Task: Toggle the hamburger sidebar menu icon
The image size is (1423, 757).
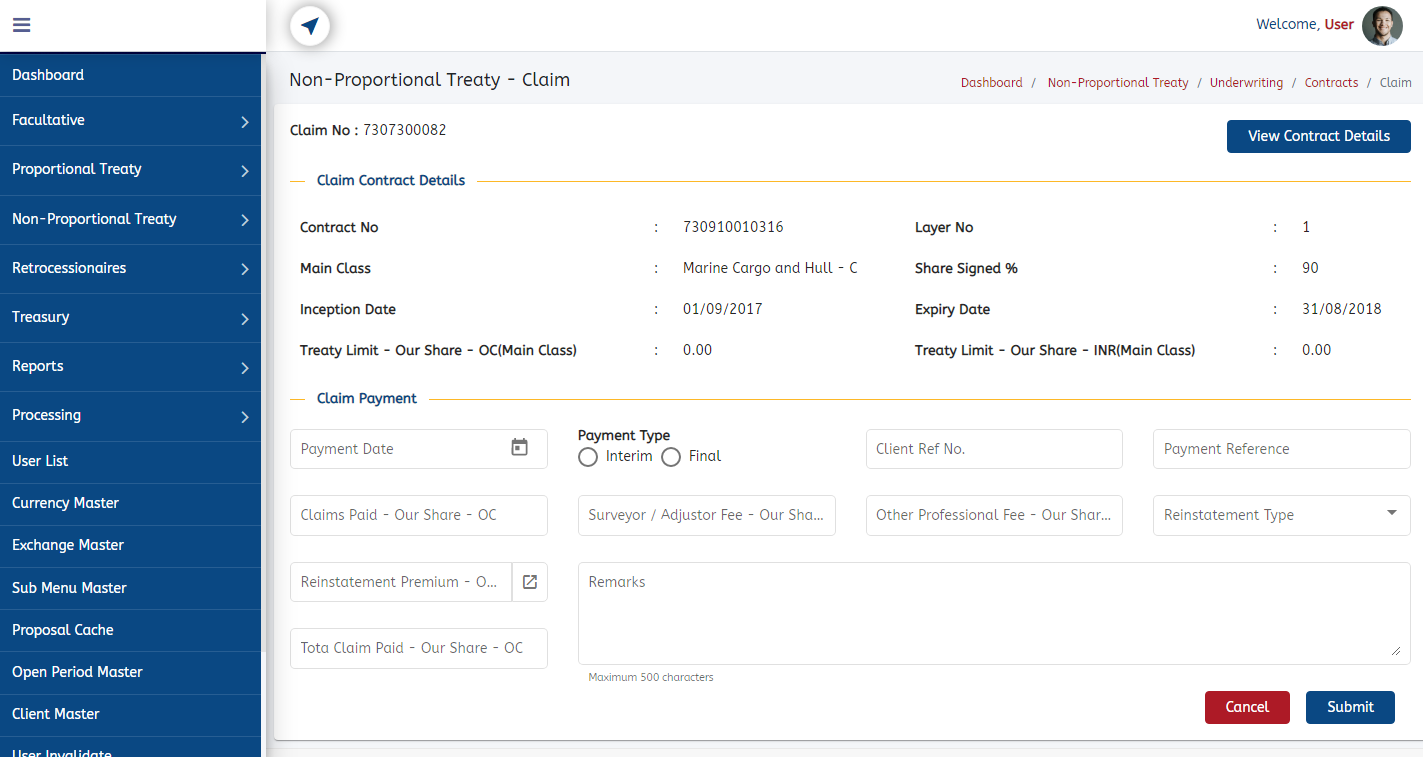Action: pos(21,25)
